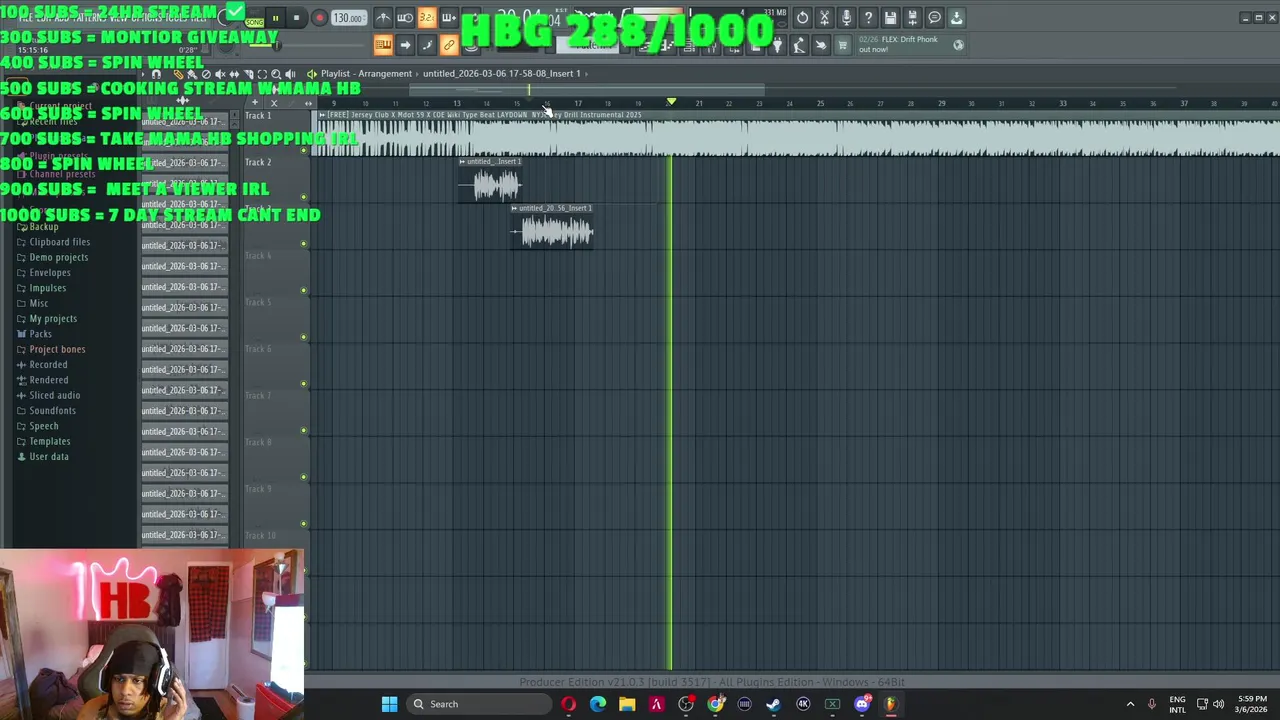Mute Track 2 with its green dot
This screenshot has width=1280, height=720.
[304, 197]
